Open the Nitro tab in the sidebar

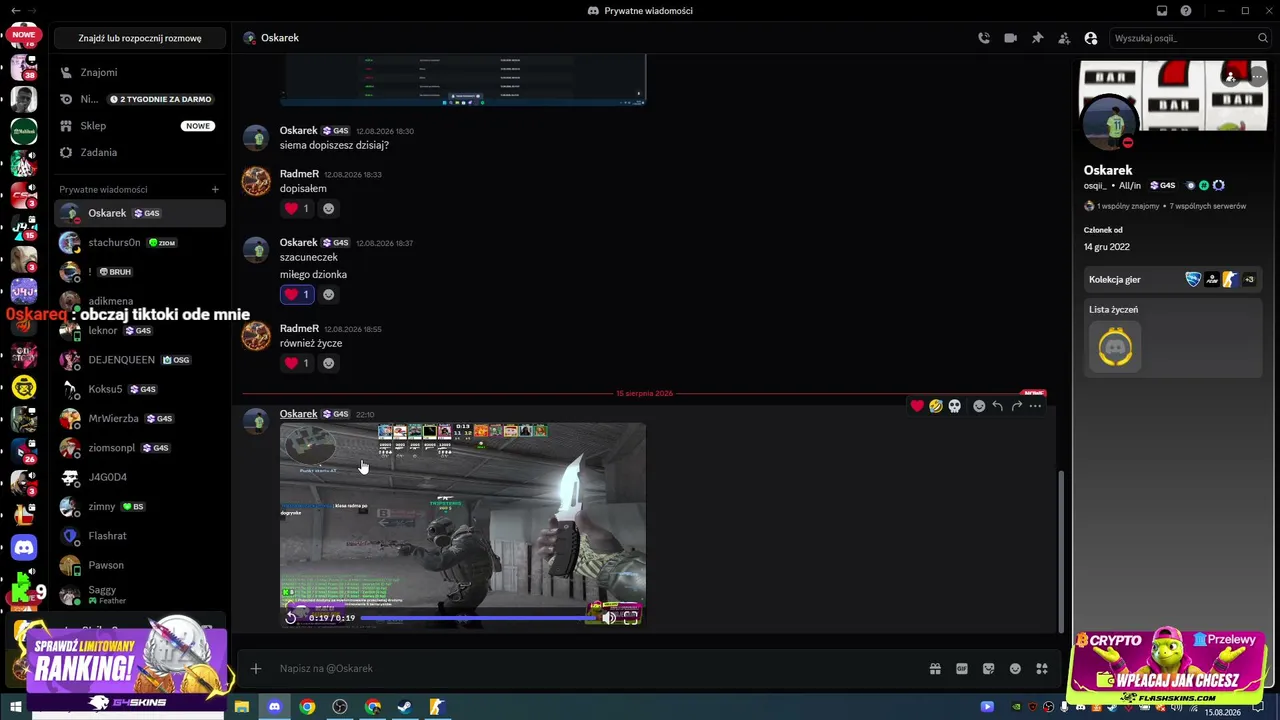tap(140, 99)
